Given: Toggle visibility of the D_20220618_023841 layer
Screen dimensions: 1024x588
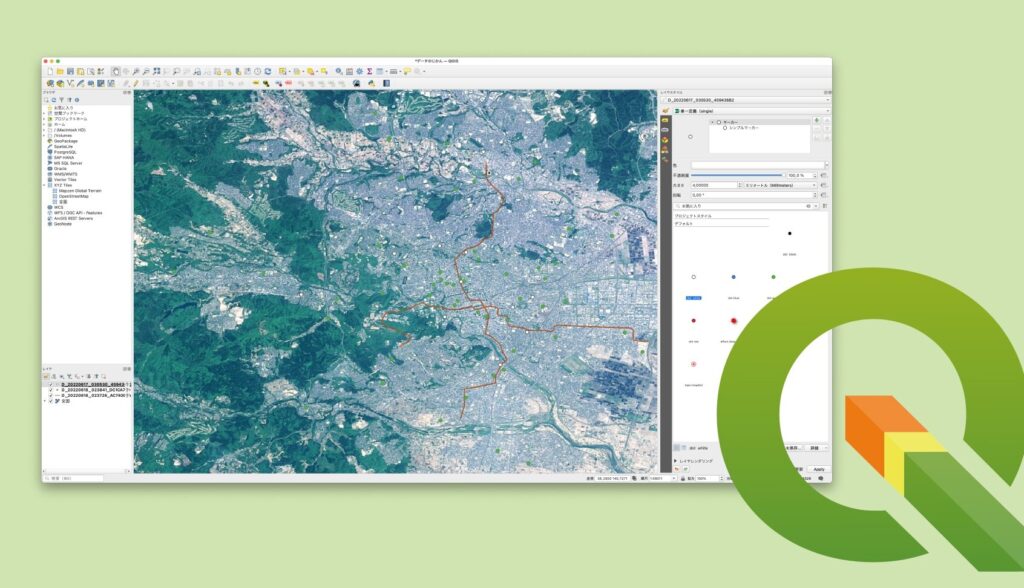Looking at the screenshot, I should pos(51,390).
